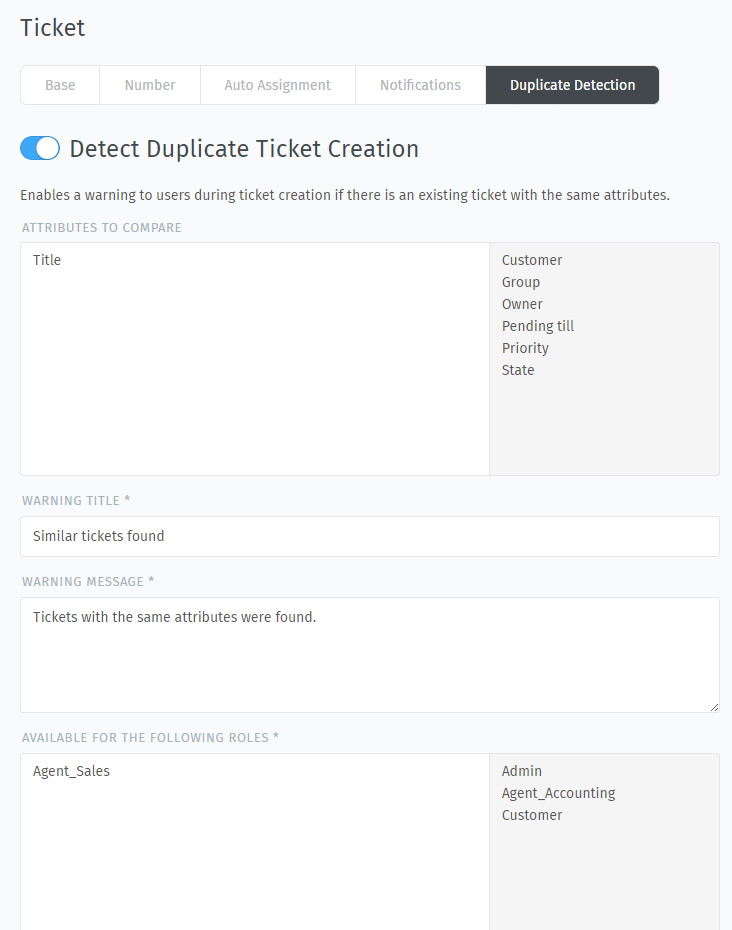
Task: Add State to attributes to compare
Action: click(x=517, y=370)
